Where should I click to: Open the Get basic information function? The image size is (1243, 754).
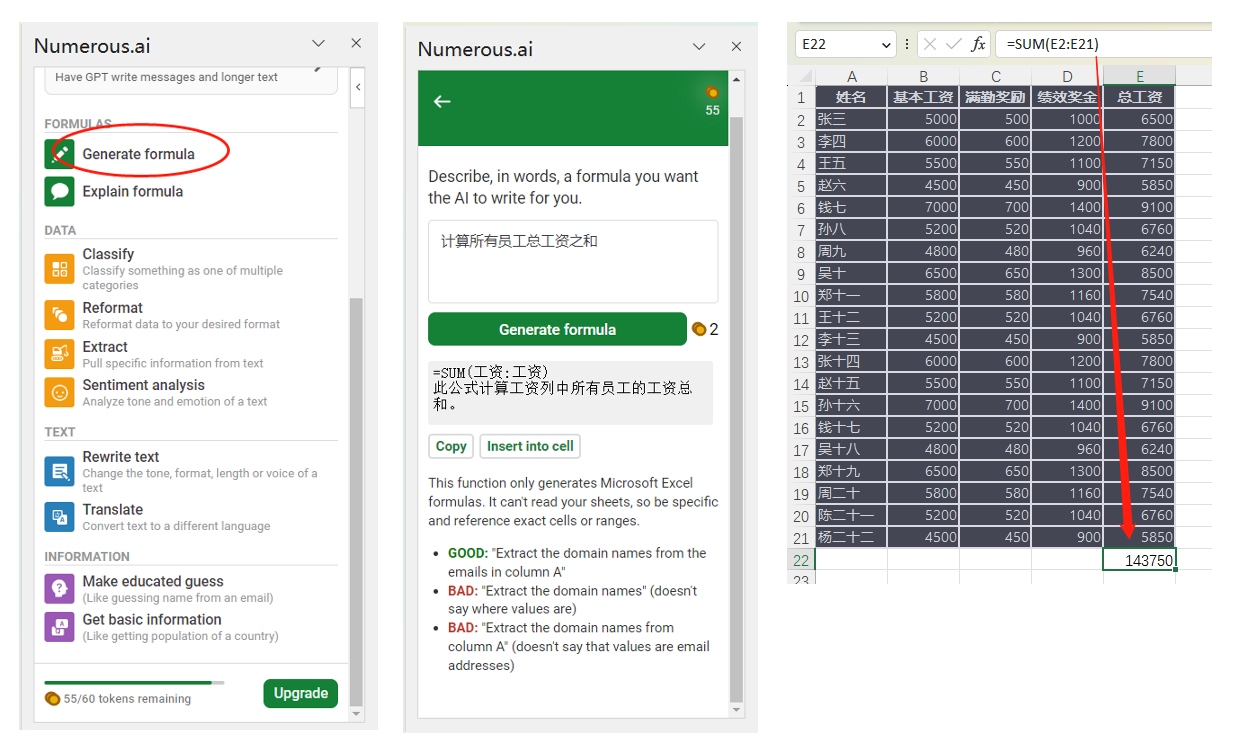tap(151, 619)
